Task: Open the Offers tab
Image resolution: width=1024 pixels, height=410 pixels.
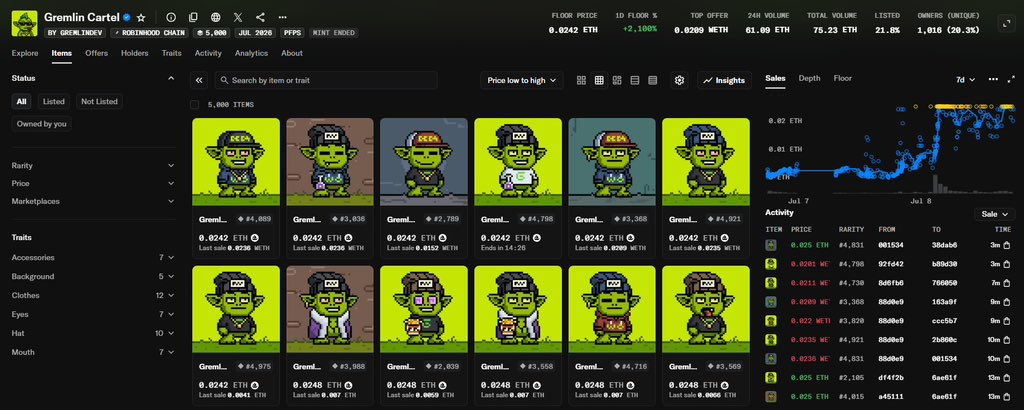Action: pyautogui.click(x=97, y=54)
